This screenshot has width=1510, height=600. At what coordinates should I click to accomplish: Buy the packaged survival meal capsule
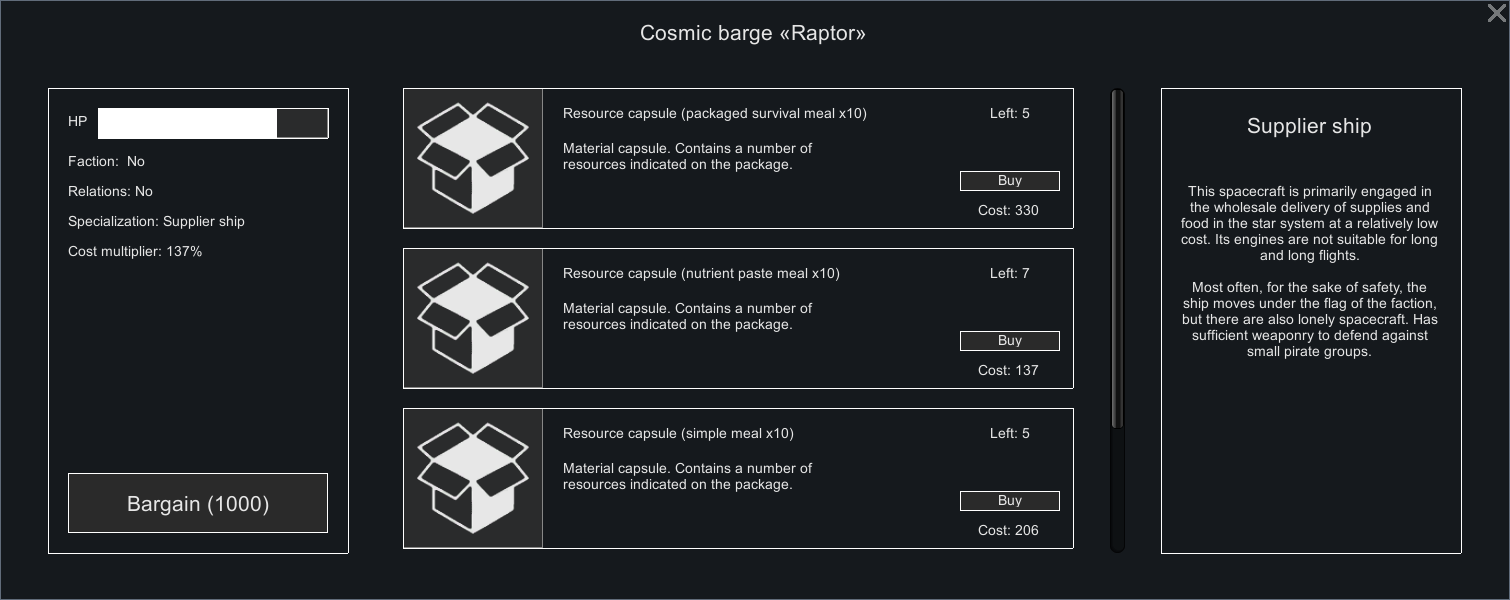pyautogui.click(x=1009, y=181)
